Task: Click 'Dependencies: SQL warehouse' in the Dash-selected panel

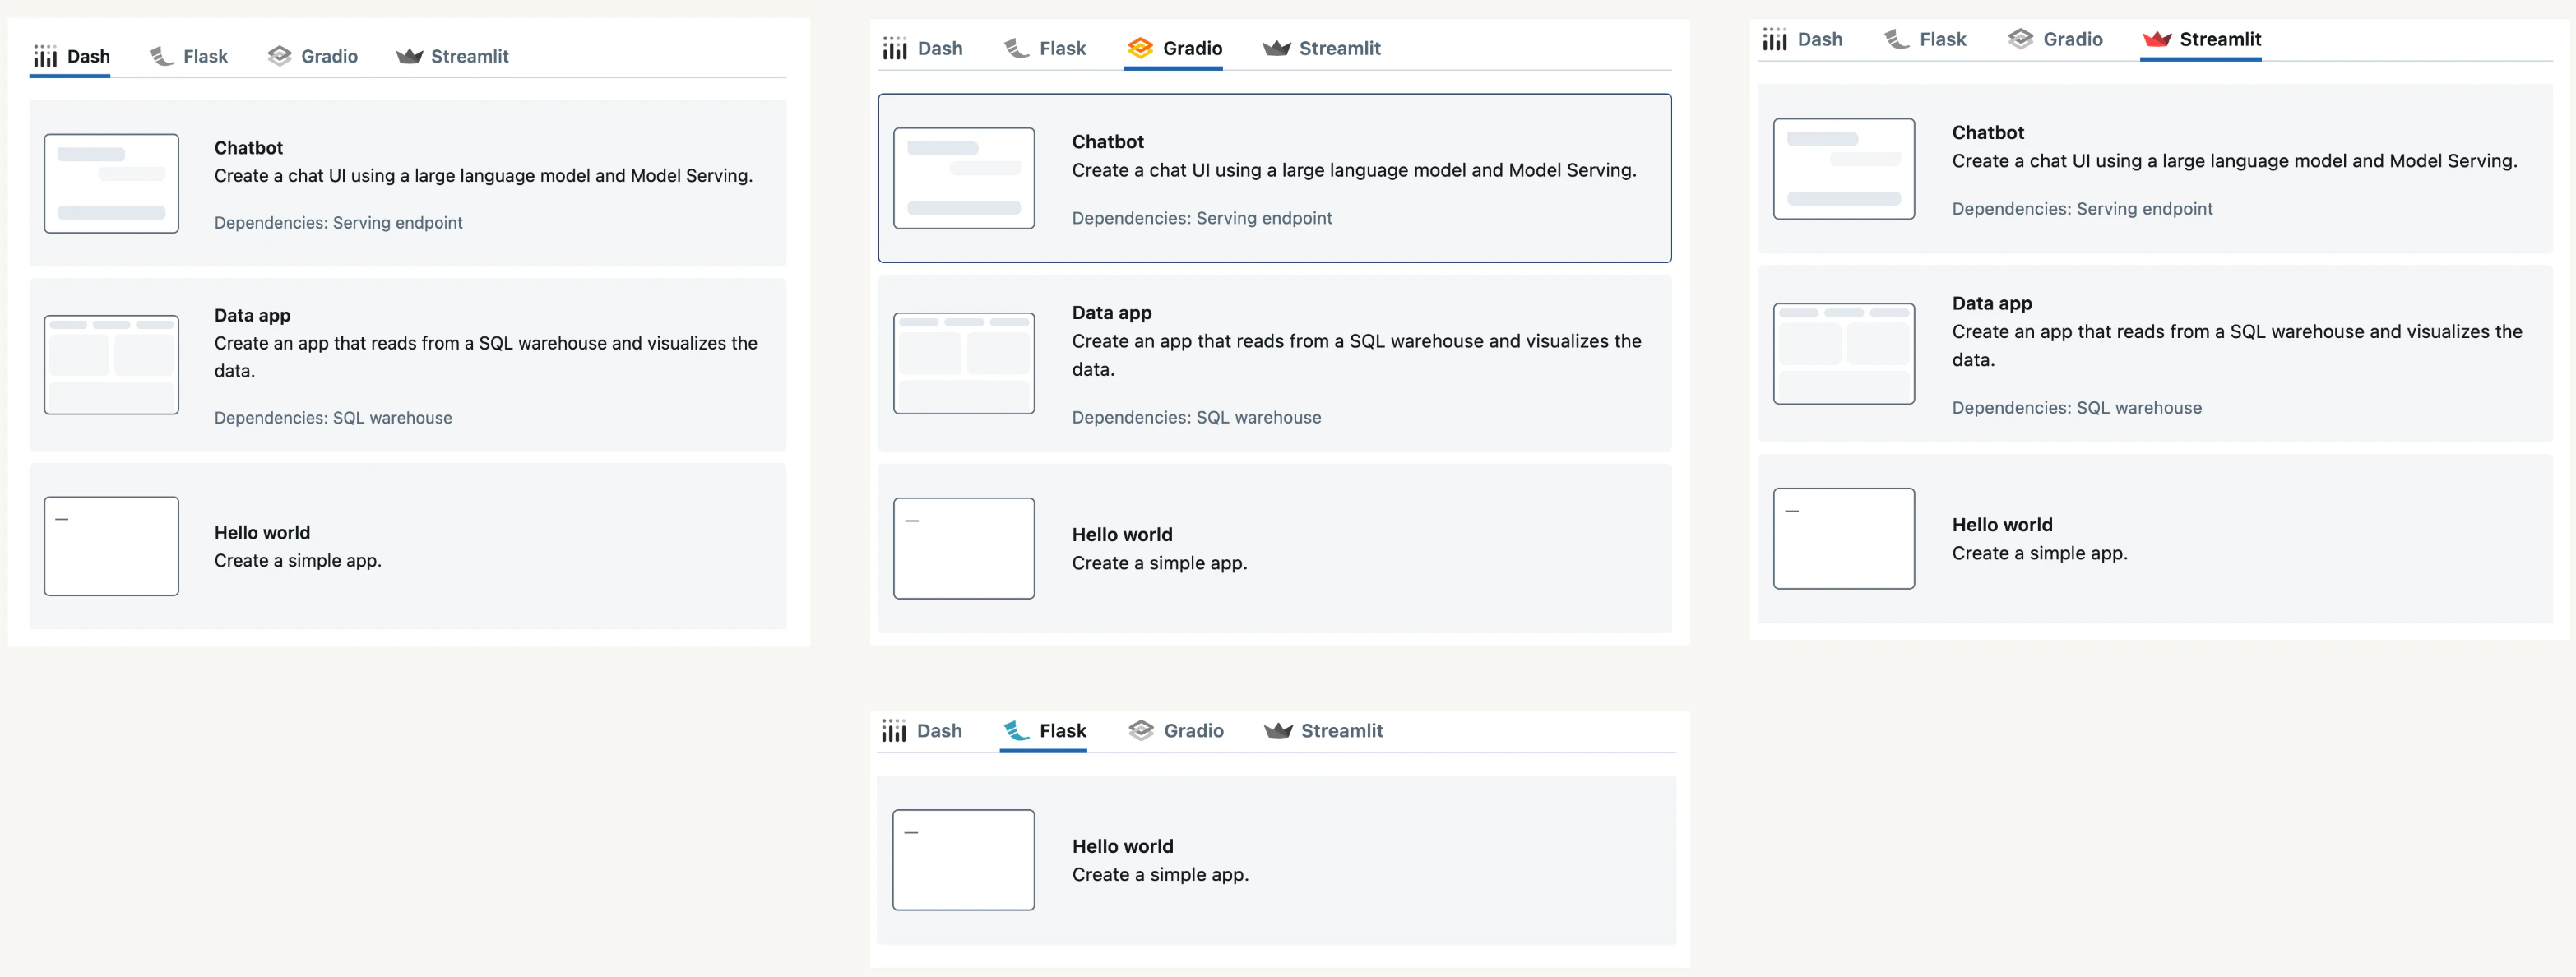Action: [x=333, y=418]
